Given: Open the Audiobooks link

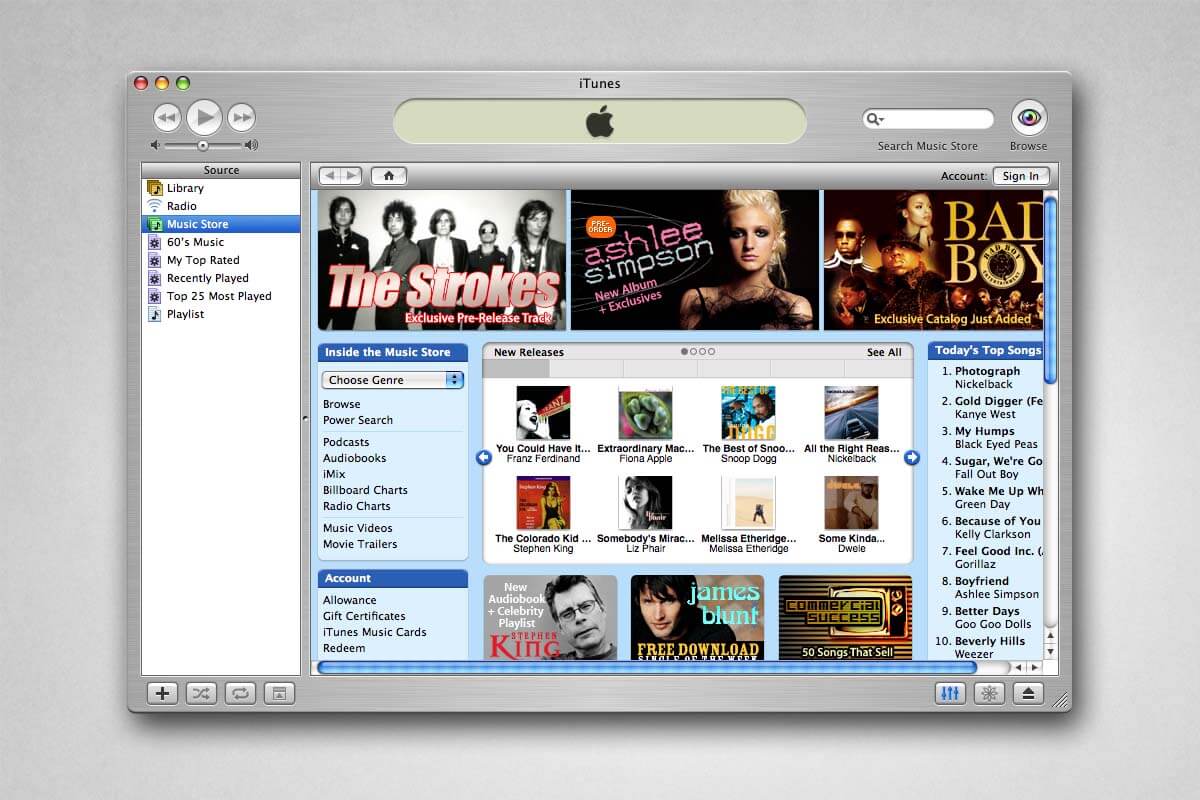Looking at the screenshot, I should click(x=354, y=458).
